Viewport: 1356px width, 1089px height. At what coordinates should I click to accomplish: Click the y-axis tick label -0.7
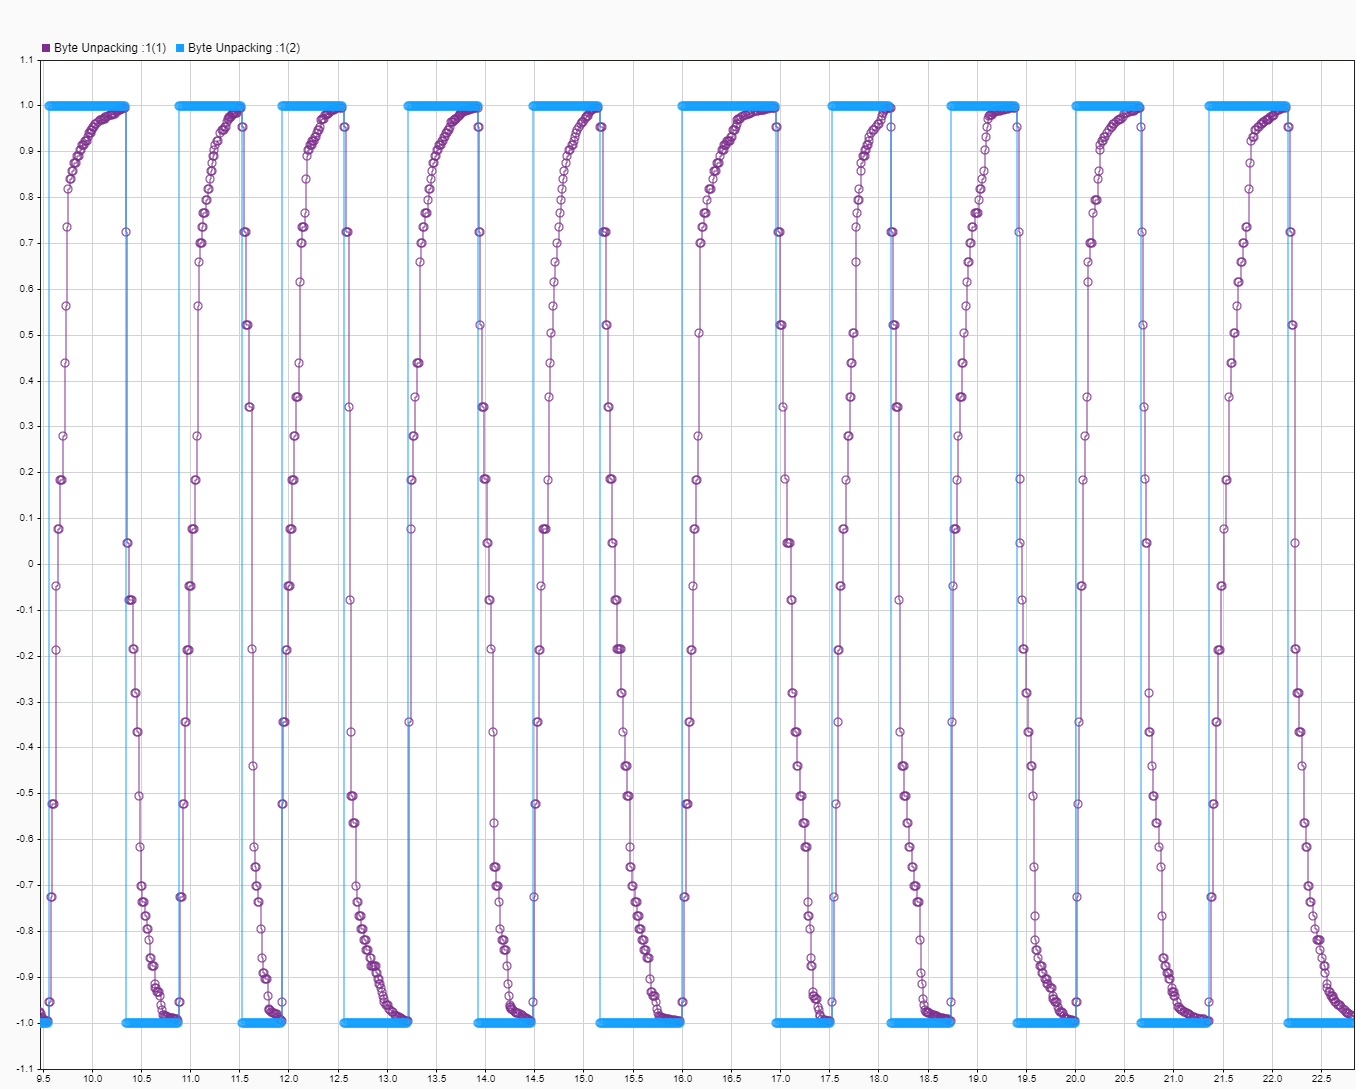(x=24, y=885)
